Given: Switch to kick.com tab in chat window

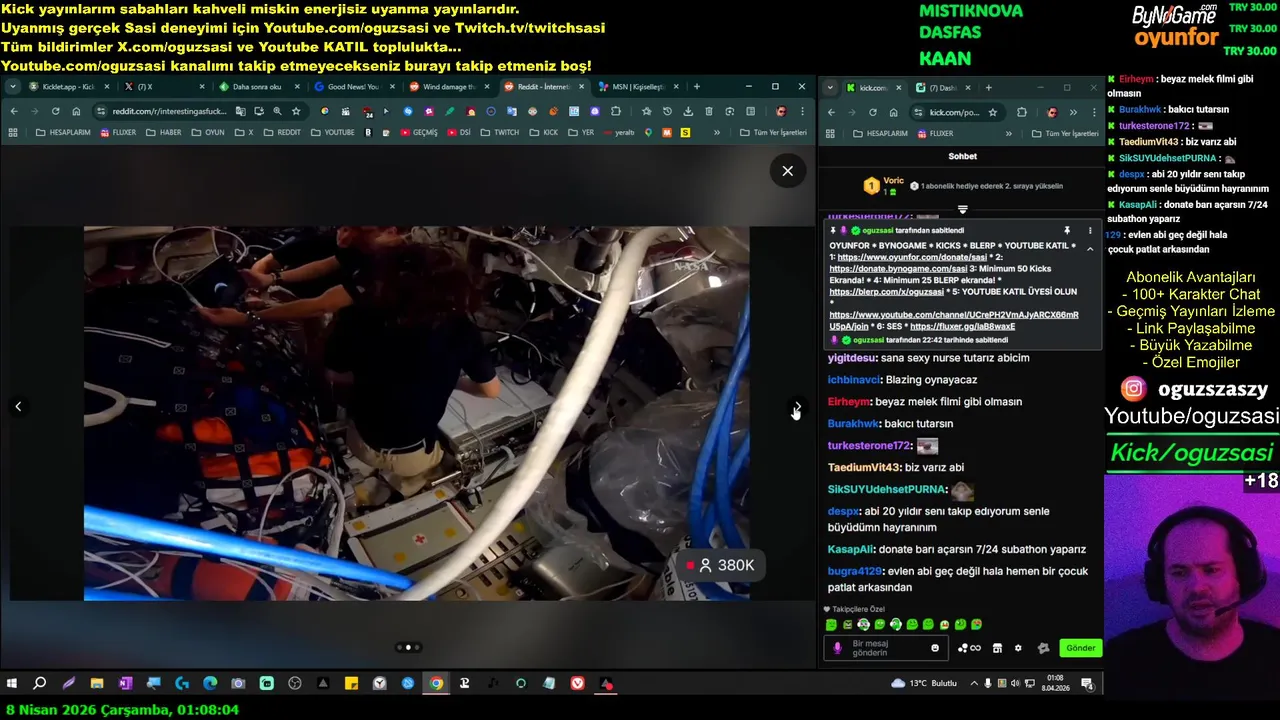Looking at the screenshot, I should click(x=873, y=87).
